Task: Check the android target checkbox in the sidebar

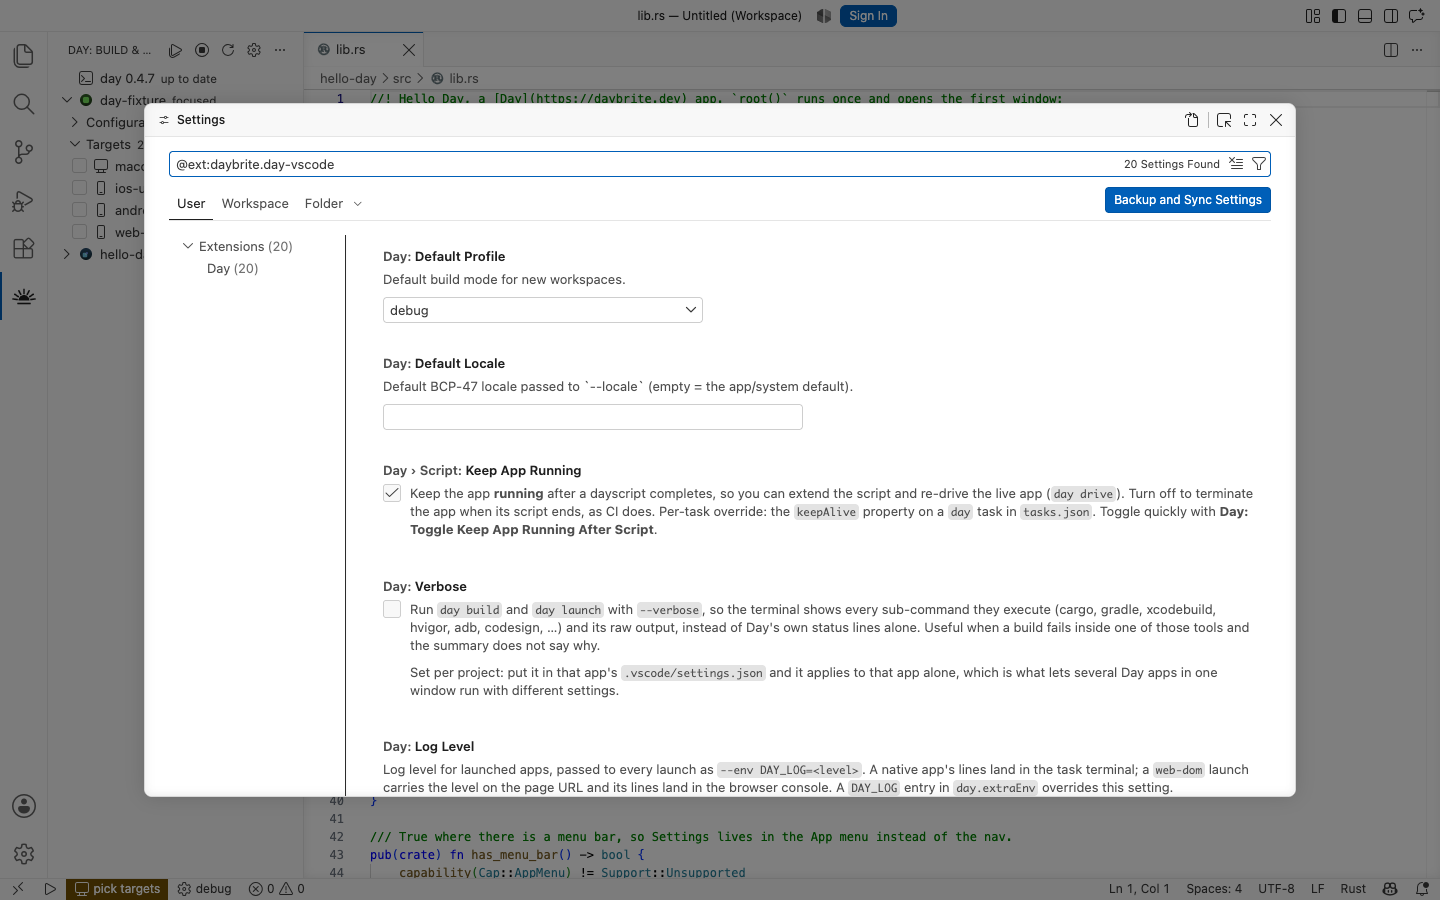Action: point(80,209)
